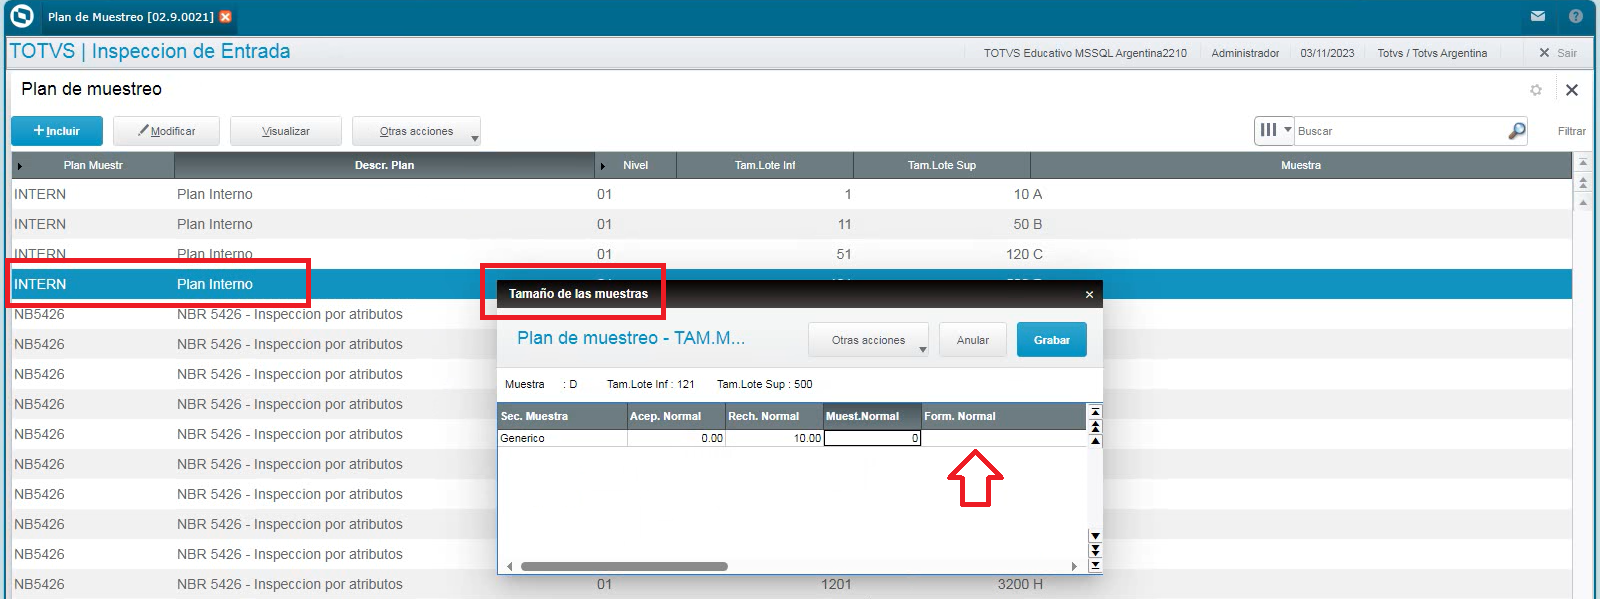This screenshot has height=599, width=1600.
Task: Click the Visualizar button
Action: pos(286,131)
